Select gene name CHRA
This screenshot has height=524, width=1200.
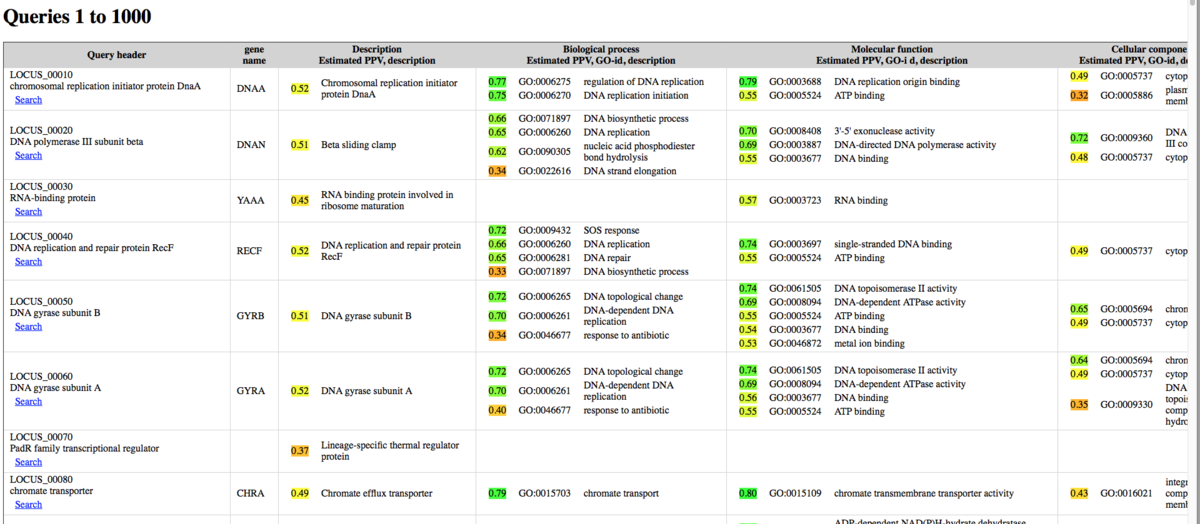(251, 493)
